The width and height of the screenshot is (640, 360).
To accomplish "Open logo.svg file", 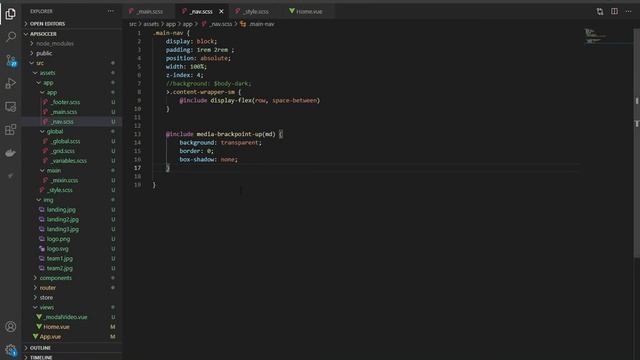I will click(x=57, y=249).
